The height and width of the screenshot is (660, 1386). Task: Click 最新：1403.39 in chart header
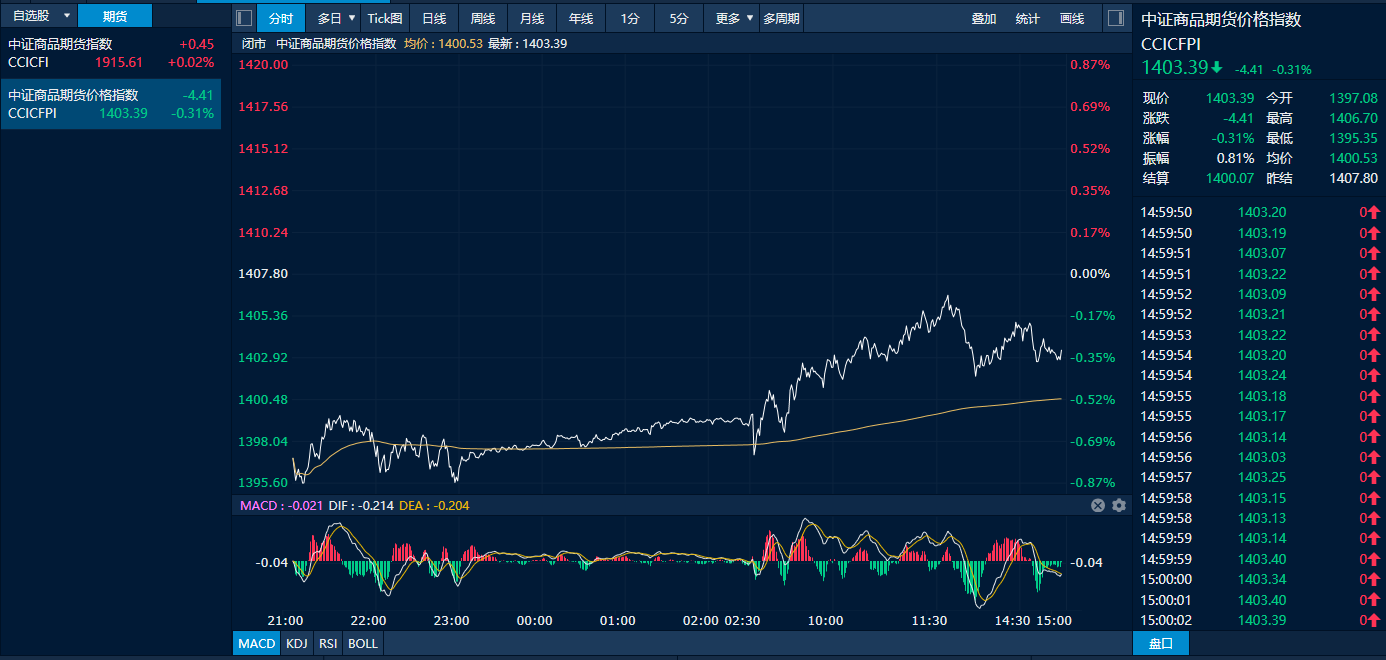point(528,44)
